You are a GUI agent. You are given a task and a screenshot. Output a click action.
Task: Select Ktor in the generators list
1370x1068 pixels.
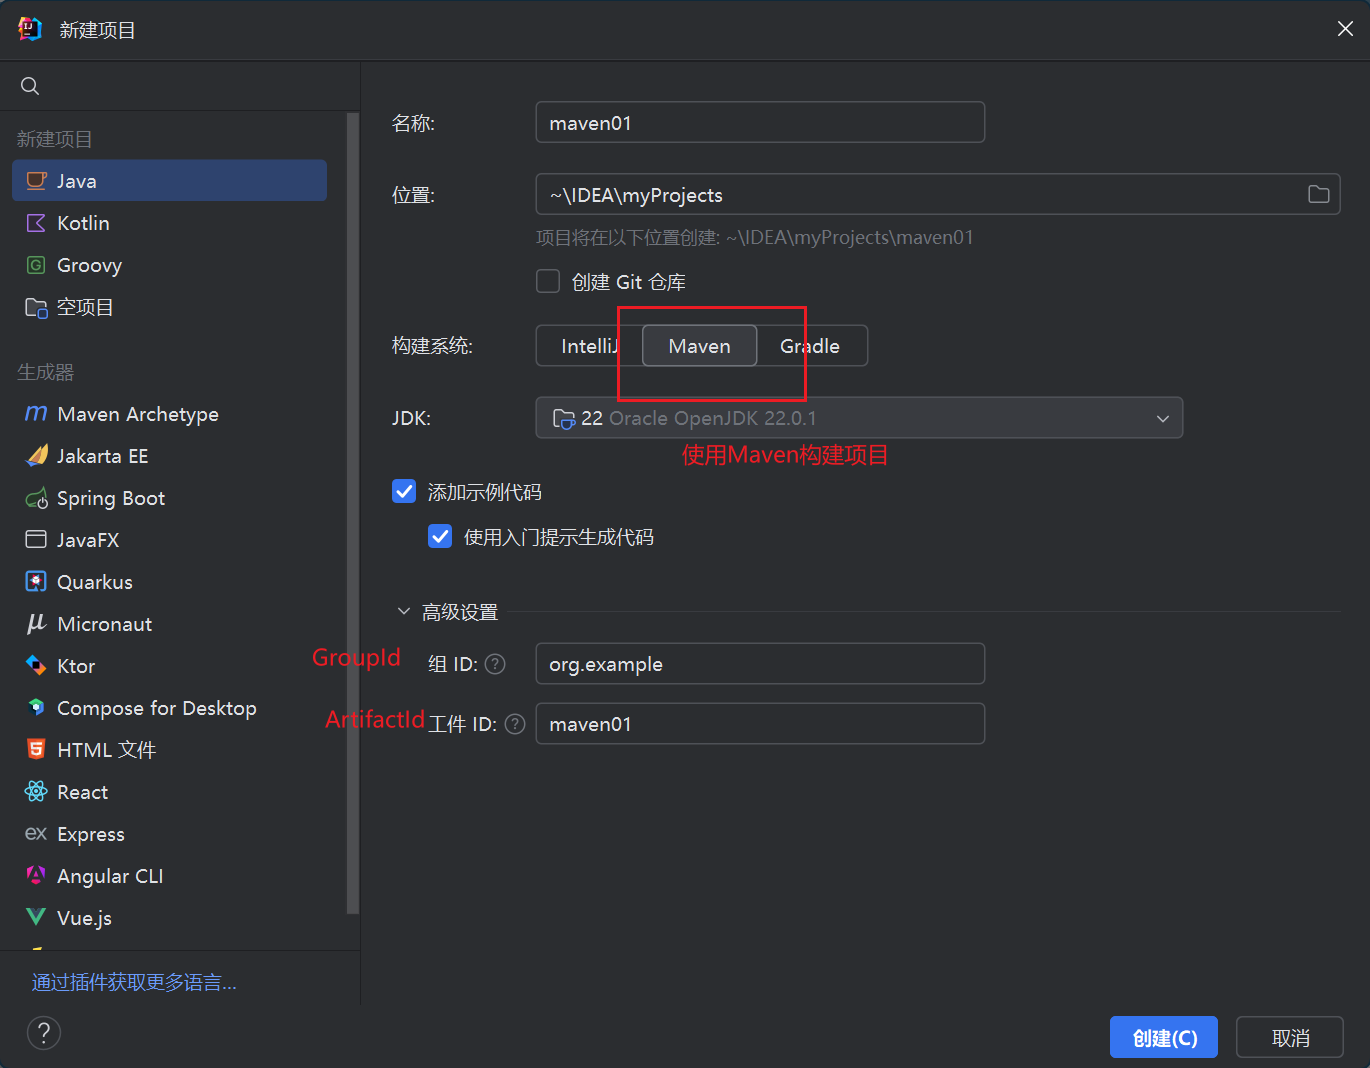point(169,666)
